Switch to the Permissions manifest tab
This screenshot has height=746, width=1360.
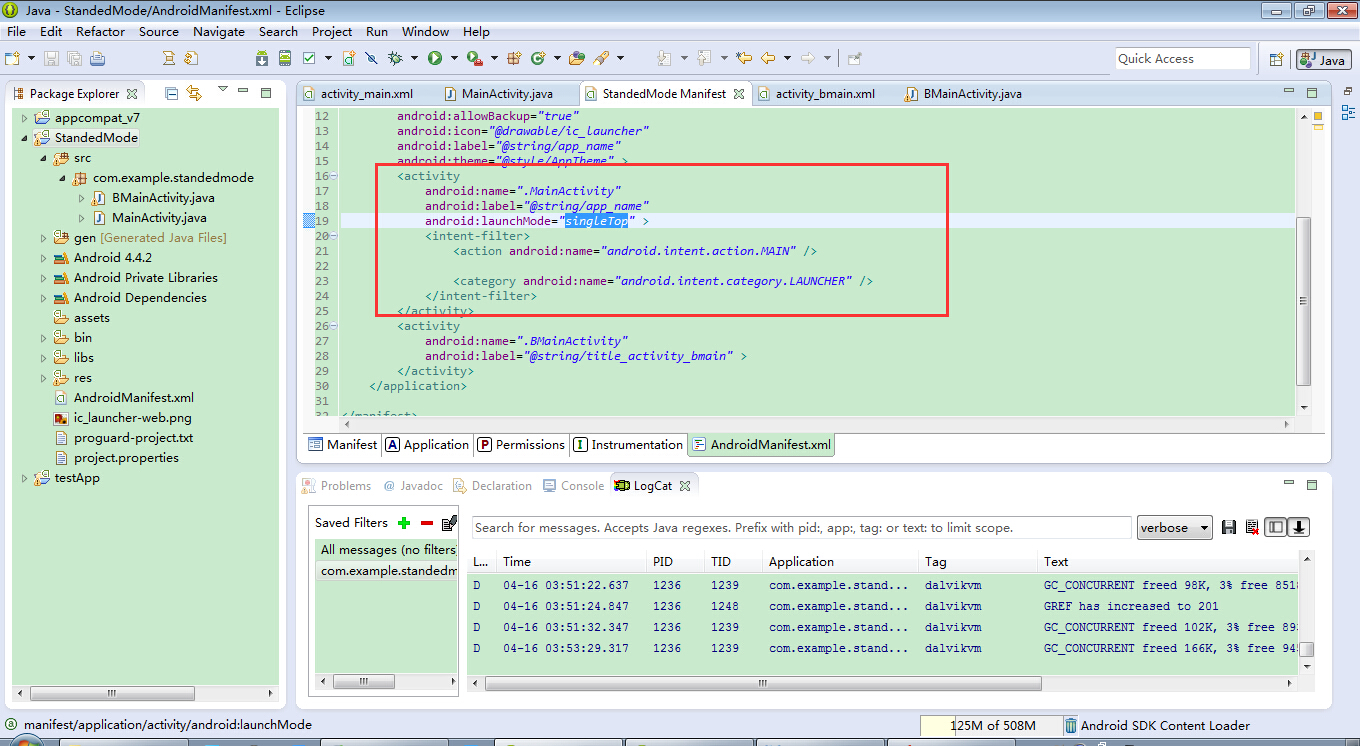click(521, 445)
